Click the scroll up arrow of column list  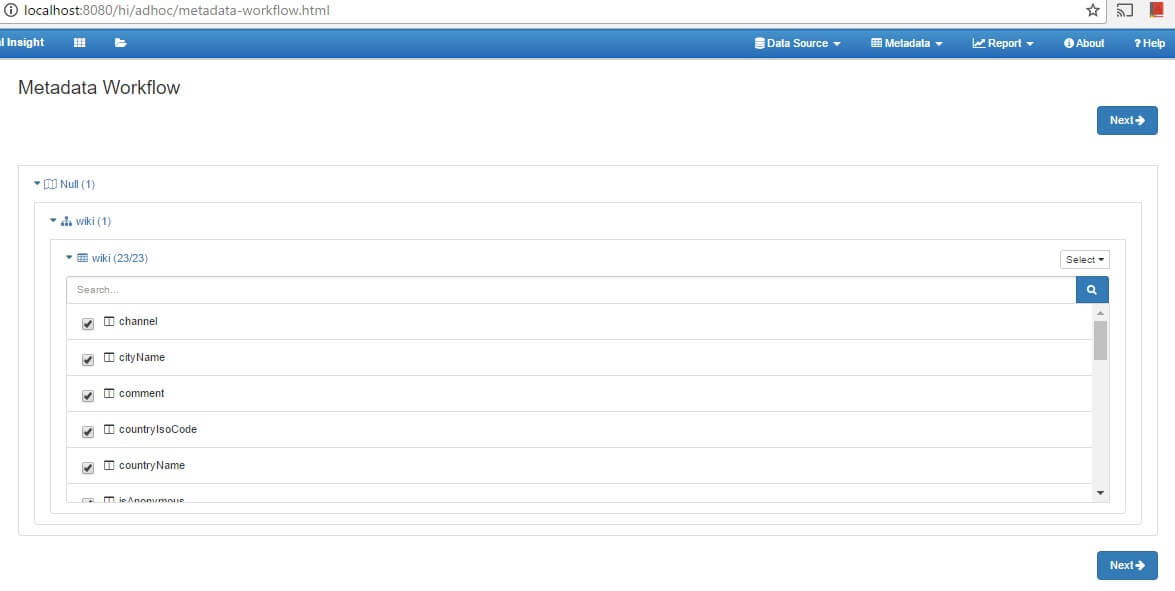click(1100, 313)
